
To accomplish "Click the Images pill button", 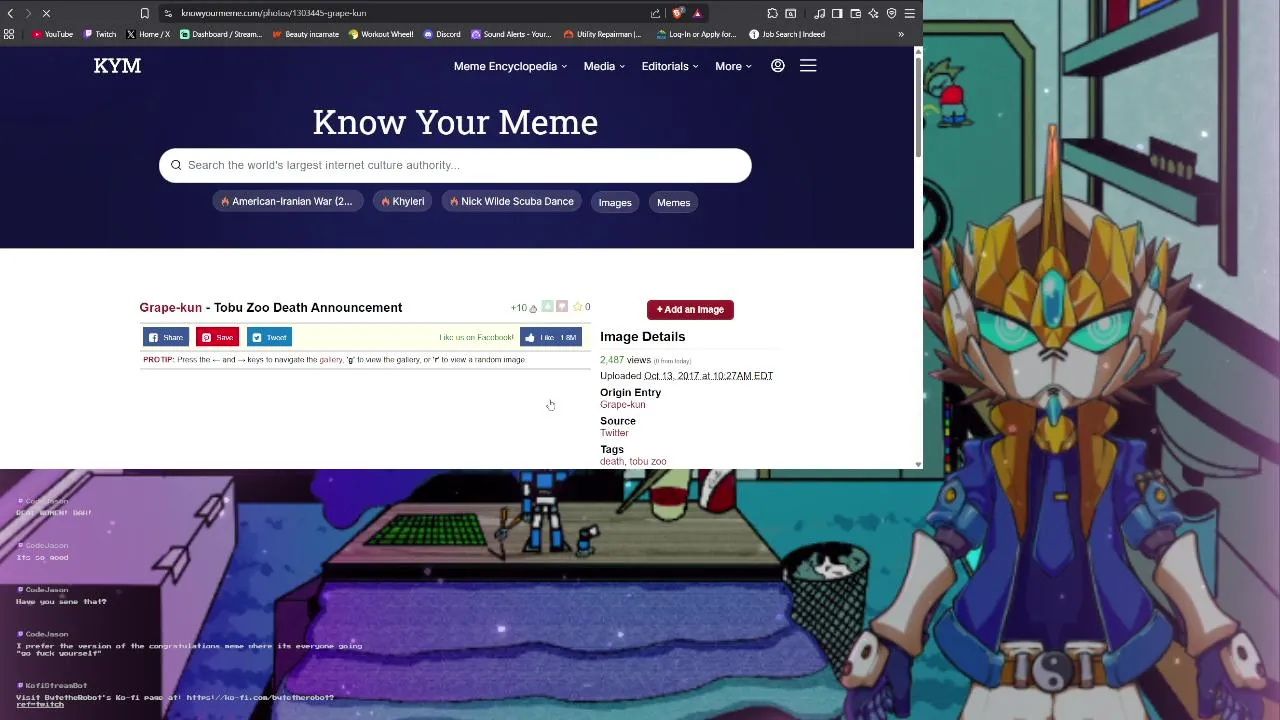I will pyautogui.click(x=615, y=202).
